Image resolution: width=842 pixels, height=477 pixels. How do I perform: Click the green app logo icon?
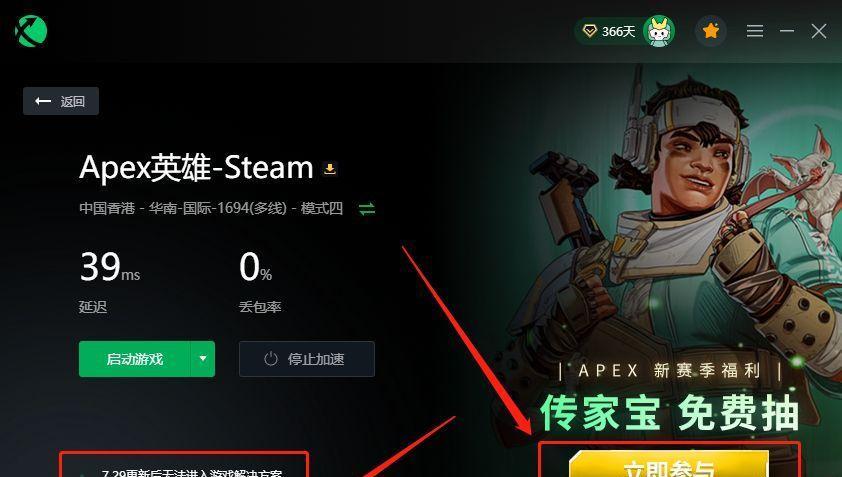(31, 31)
